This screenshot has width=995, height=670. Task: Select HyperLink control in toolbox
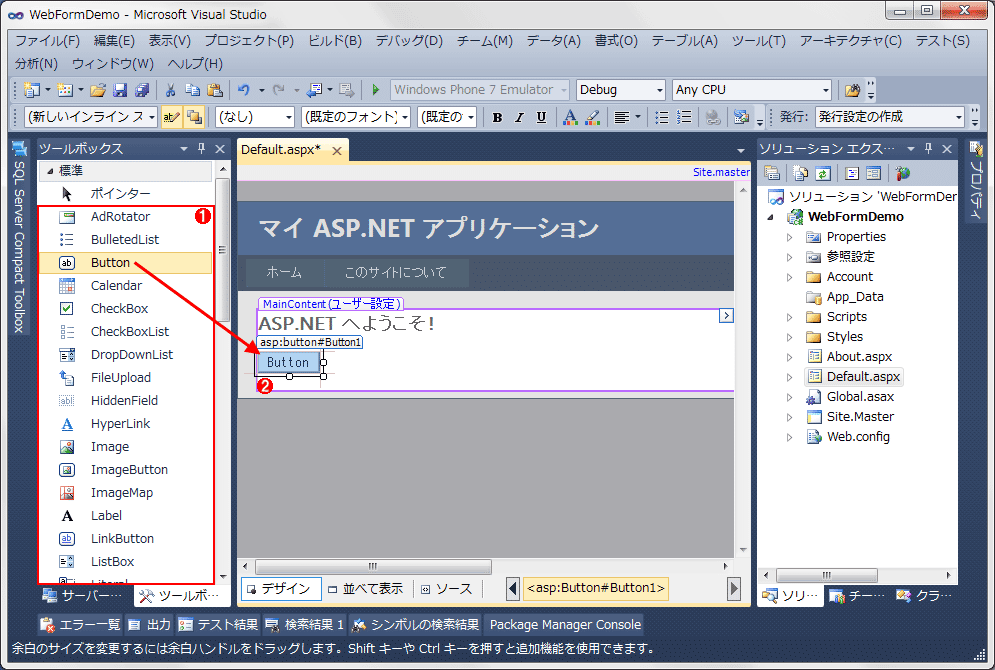[x=125, y=424]
